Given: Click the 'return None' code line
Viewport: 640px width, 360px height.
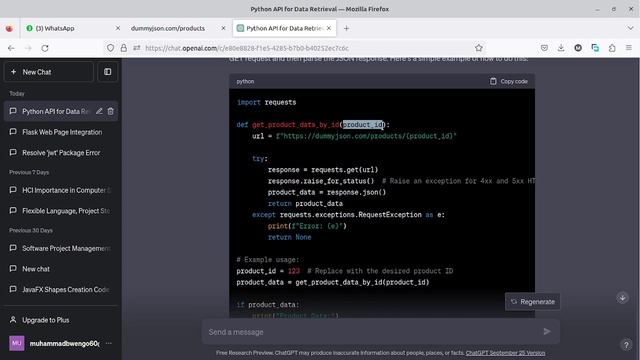Looking at the screenshot, I should [289, 237].
